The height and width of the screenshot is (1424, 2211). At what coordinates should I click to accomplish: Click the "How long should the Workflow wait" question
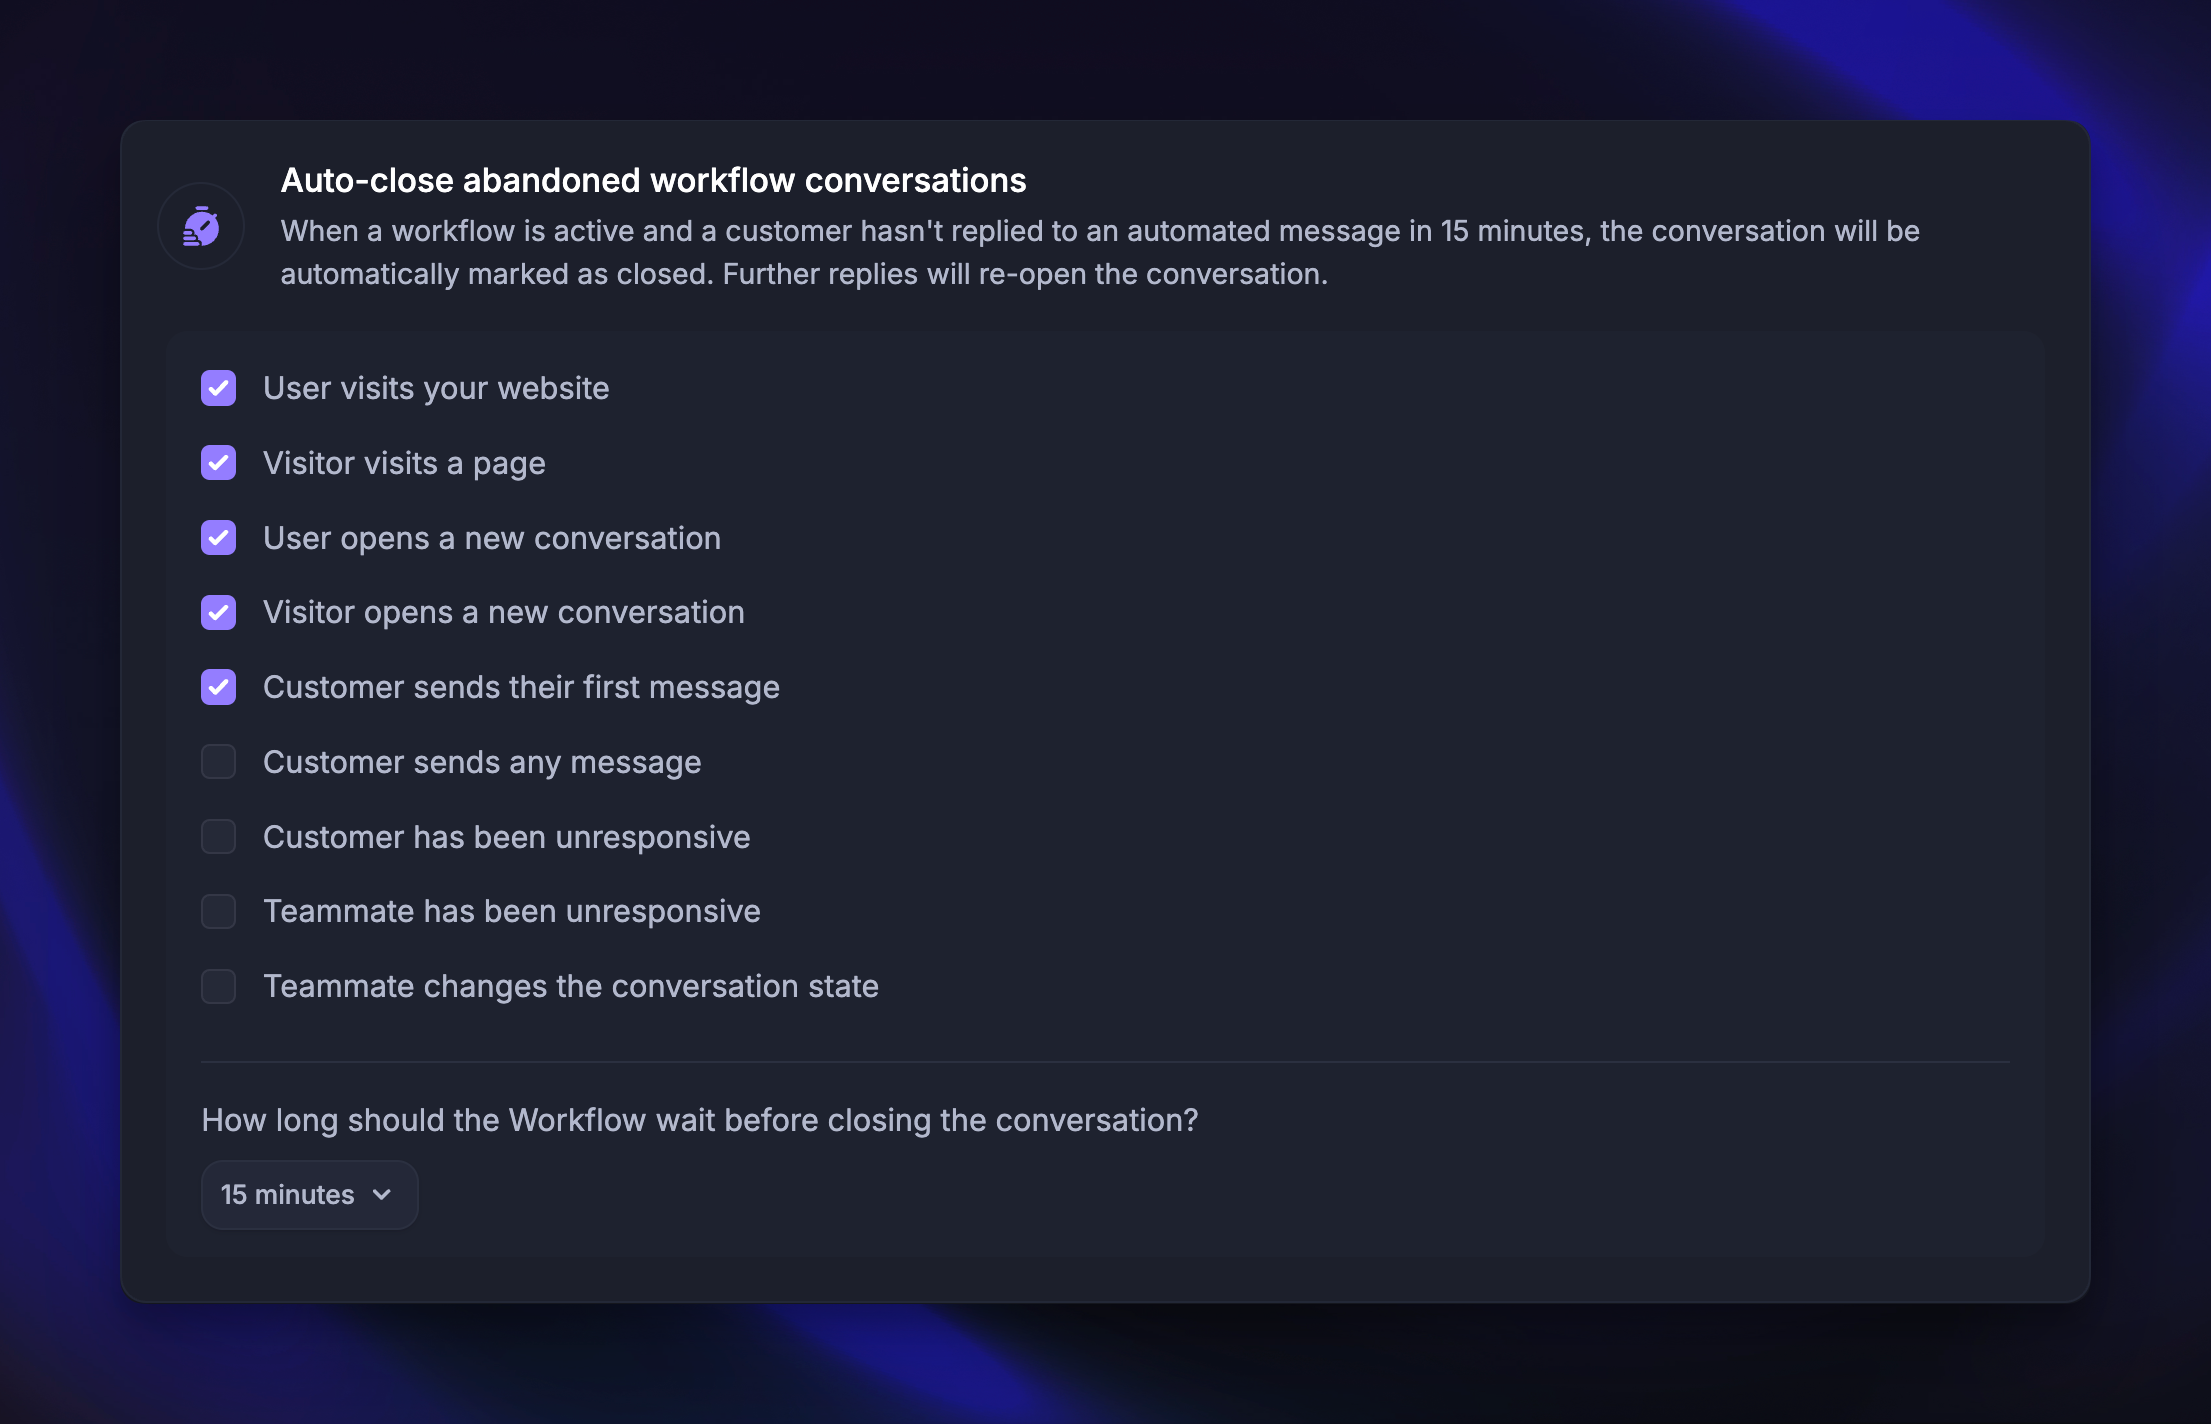(x=699, y=1120)
